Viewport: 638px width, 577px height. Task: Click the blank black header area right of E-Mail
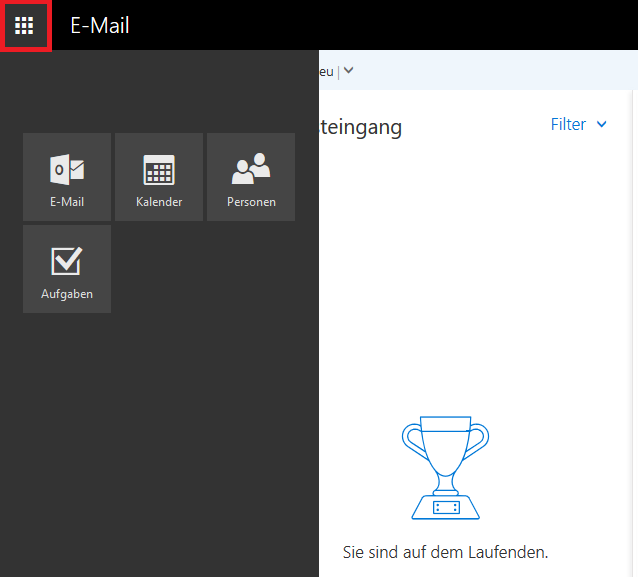point(400,25)
